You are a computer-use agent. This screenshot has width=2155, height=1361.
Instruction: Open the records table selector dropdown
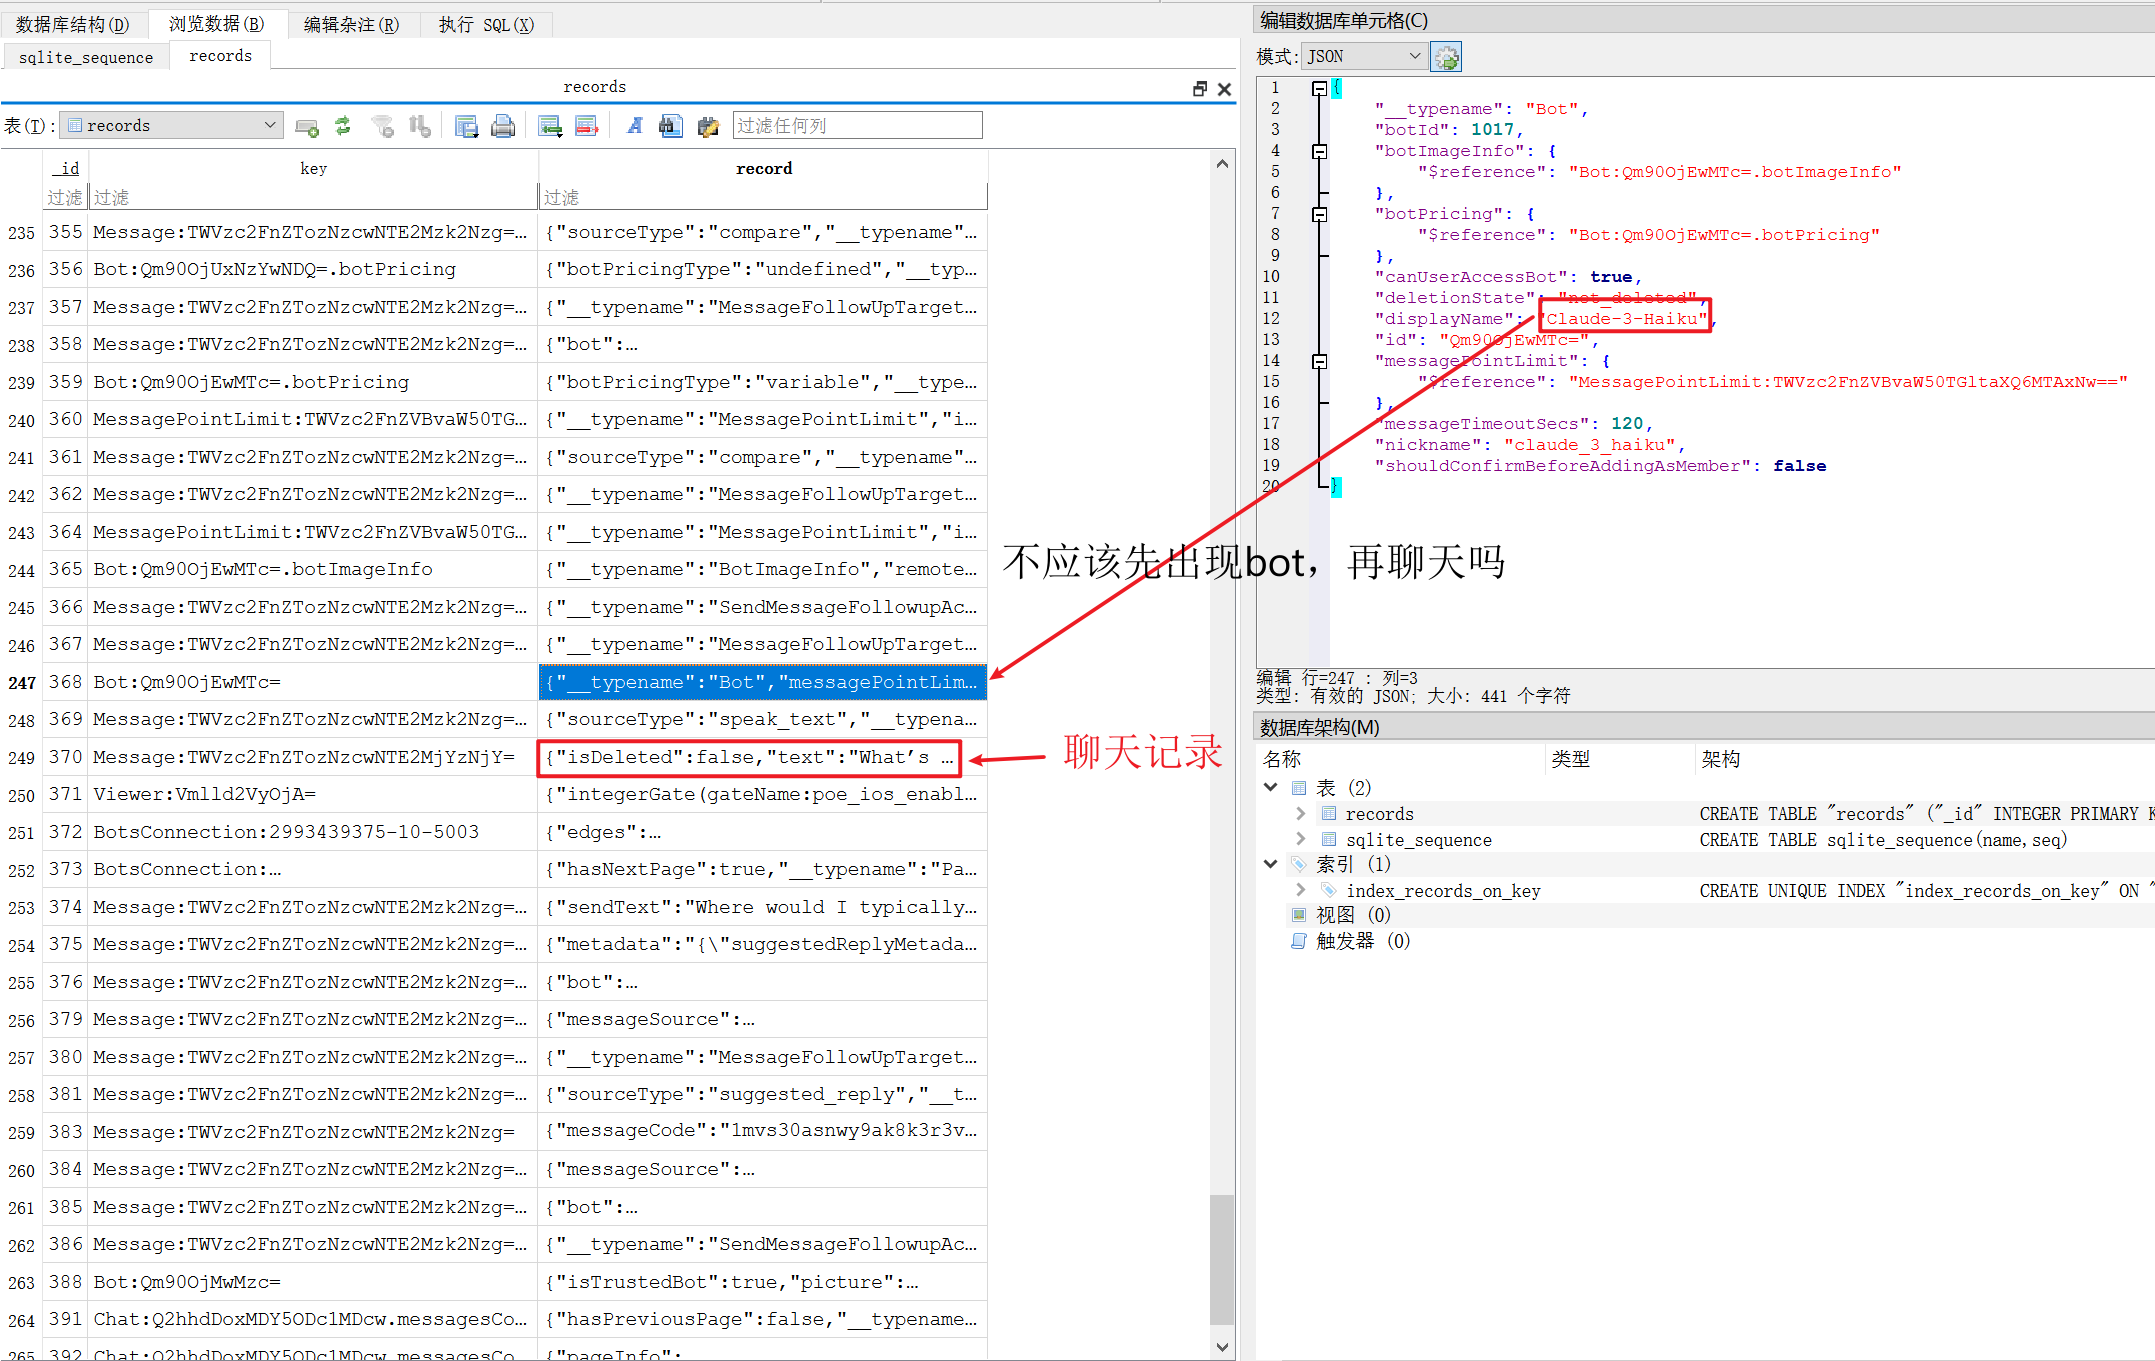[269, 125]
